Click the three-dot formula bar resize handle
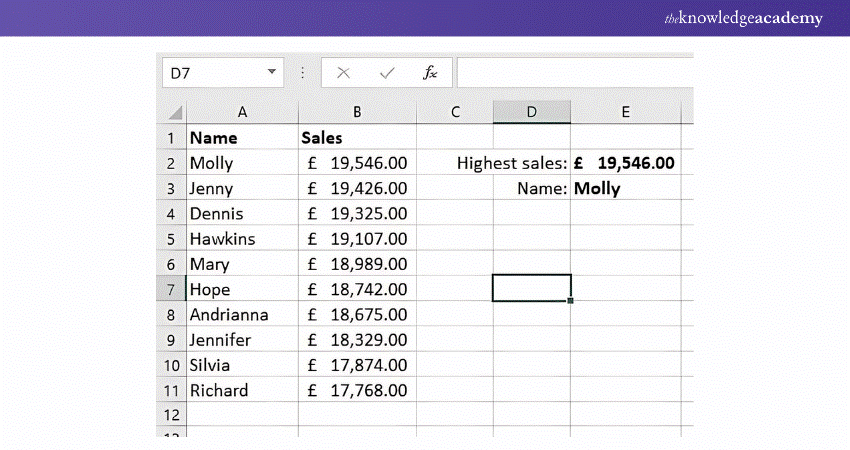 click(x=303, y=73)
